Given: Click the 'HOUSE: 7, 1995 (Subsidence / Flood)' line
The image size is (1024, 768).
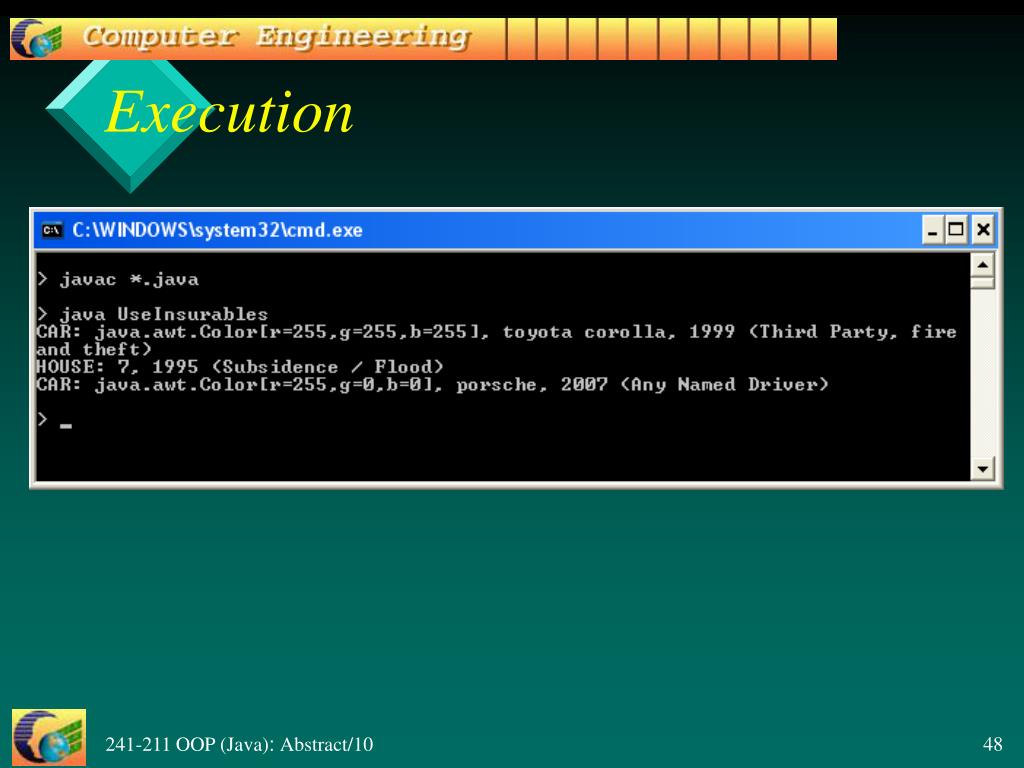Looking at the screenshot, I should click(240, 366).
